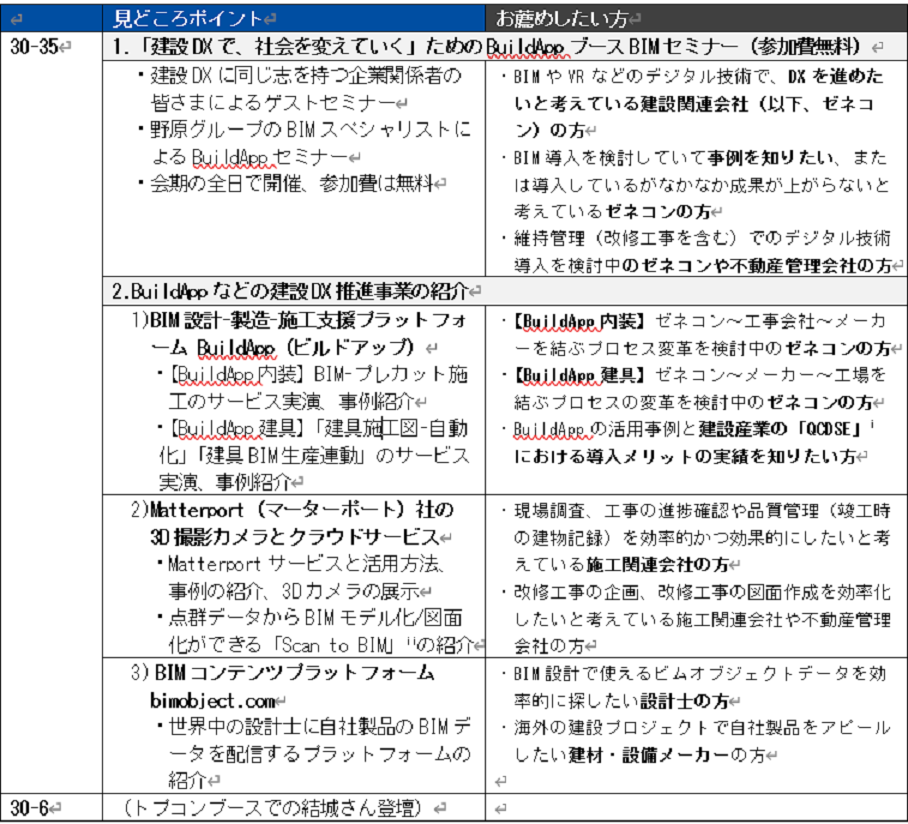Click the line 'BIM設計で使えるビムオブジェクトデータを効'

click(700, 673)
